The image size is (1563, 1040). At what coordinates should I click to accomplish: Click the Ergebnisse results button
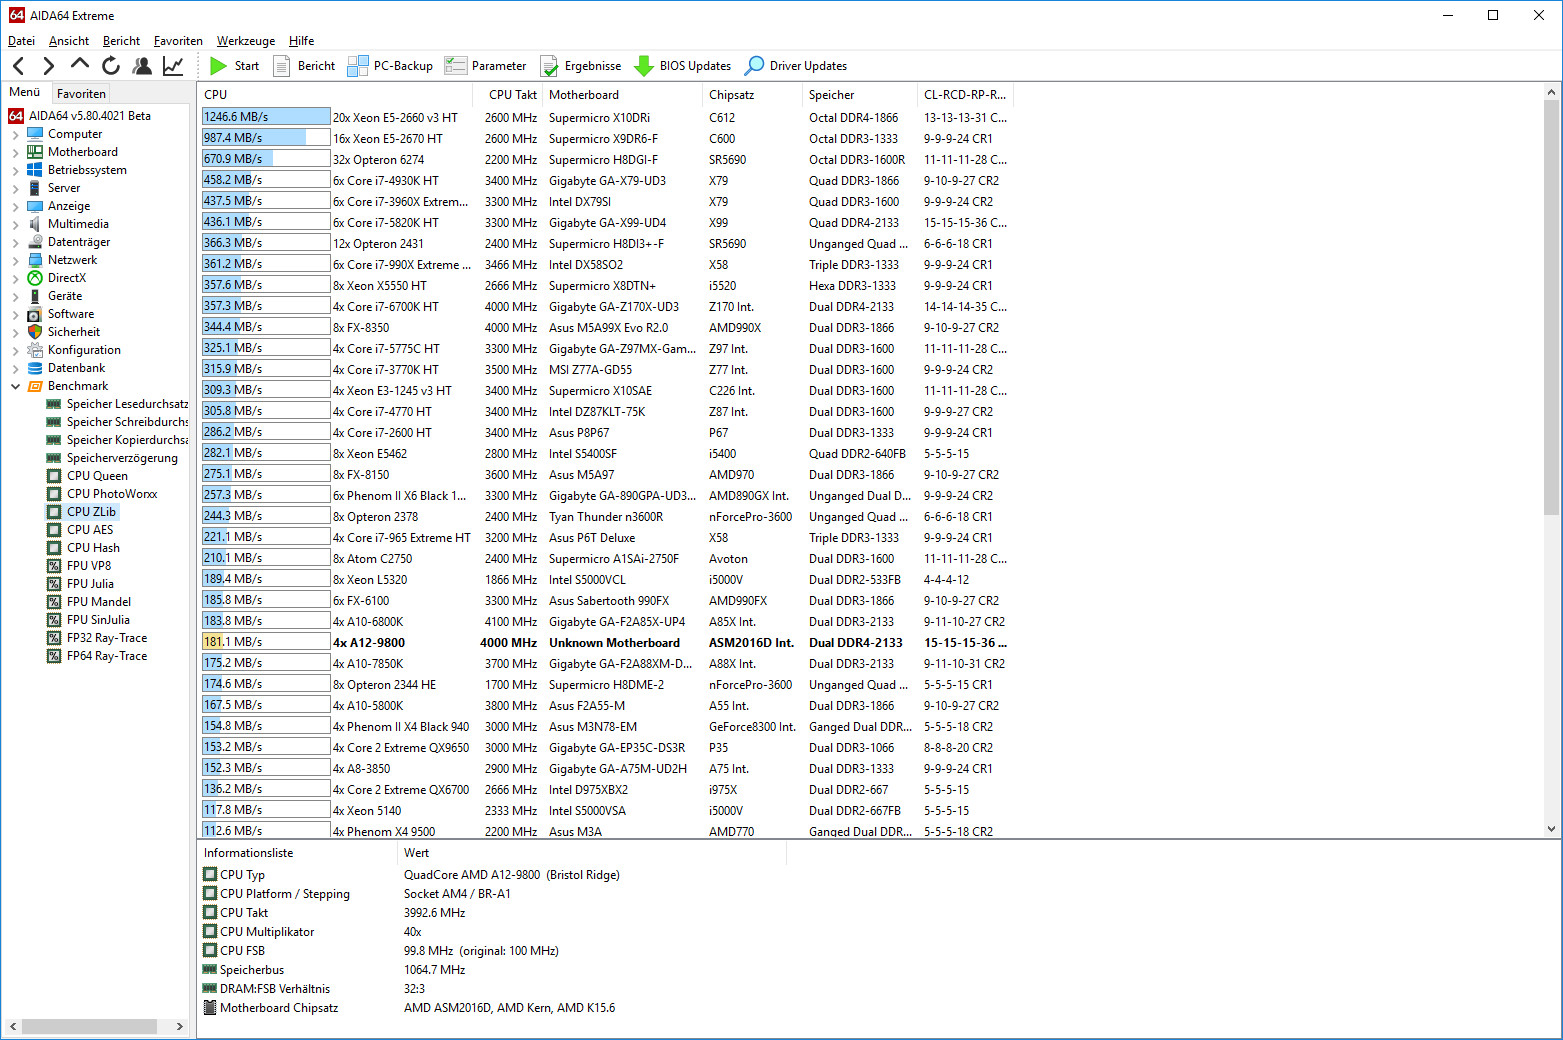tap(581, 66)
